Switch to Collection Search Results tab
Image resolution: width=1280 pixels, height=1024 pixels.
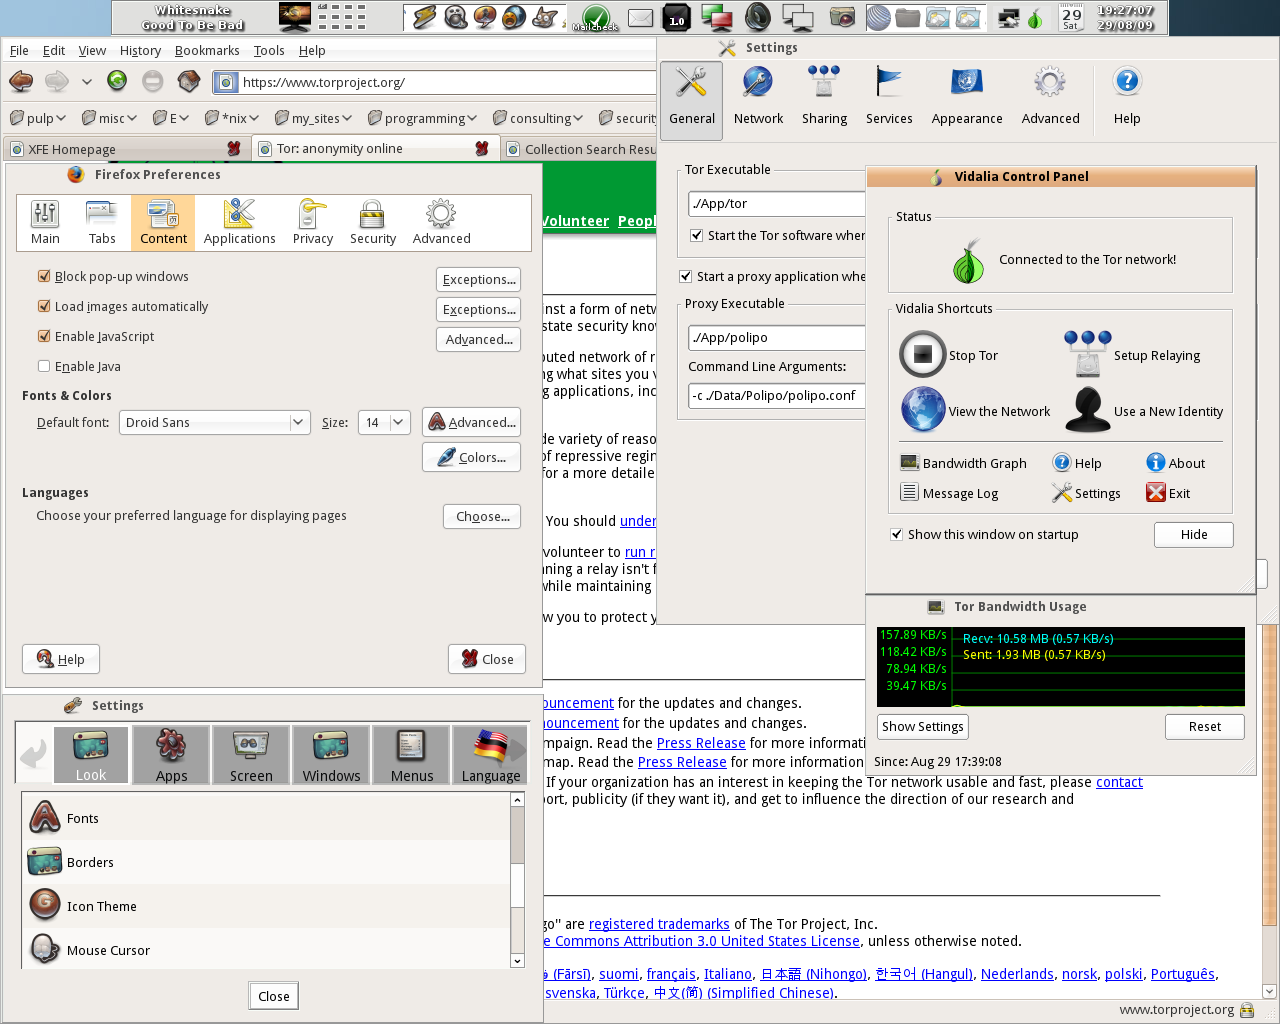coord(580,149)
